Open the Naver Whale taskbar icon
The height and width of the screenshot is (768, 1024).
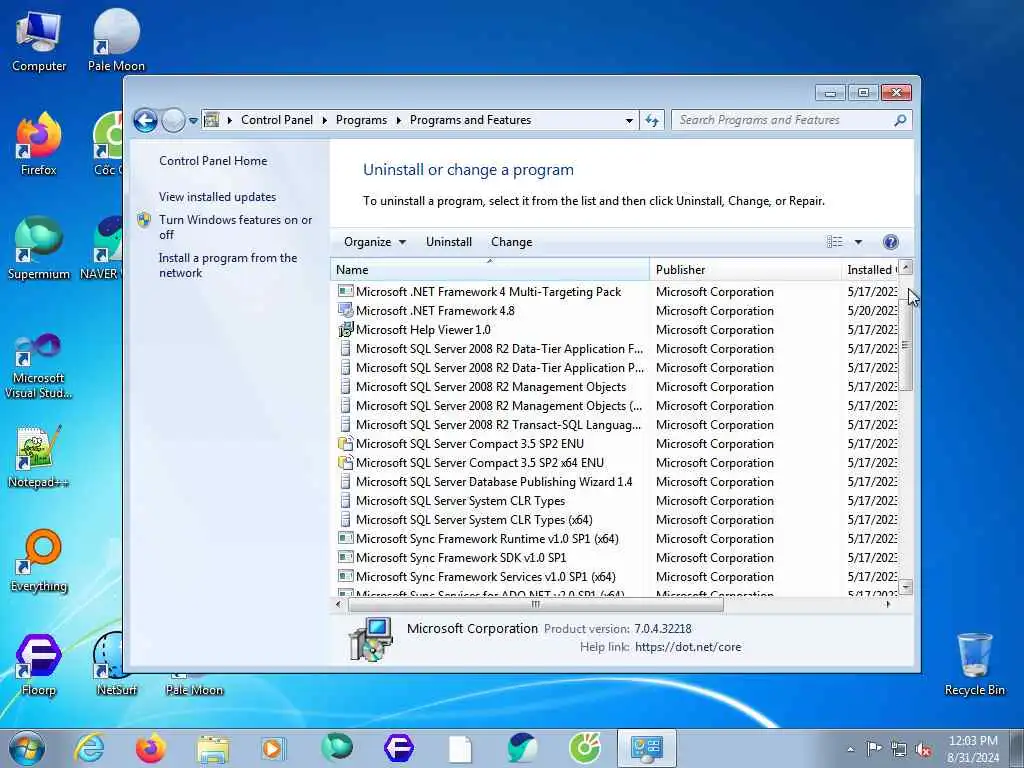522,748
